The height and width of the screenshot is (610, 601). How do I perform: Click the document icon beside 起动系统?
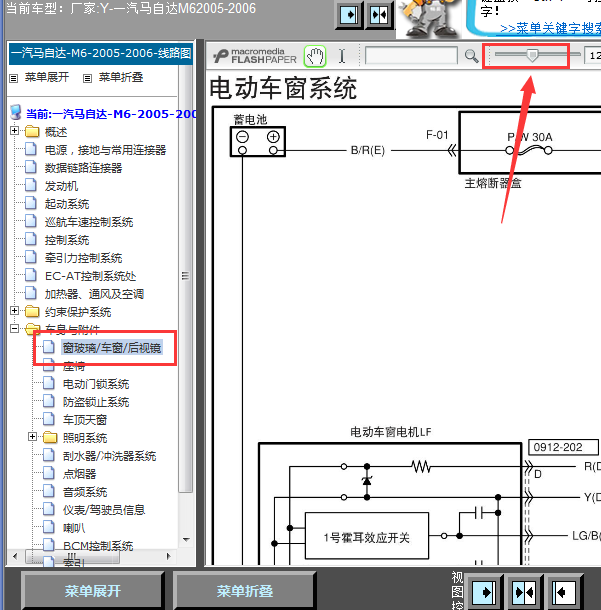coord(30,203)
